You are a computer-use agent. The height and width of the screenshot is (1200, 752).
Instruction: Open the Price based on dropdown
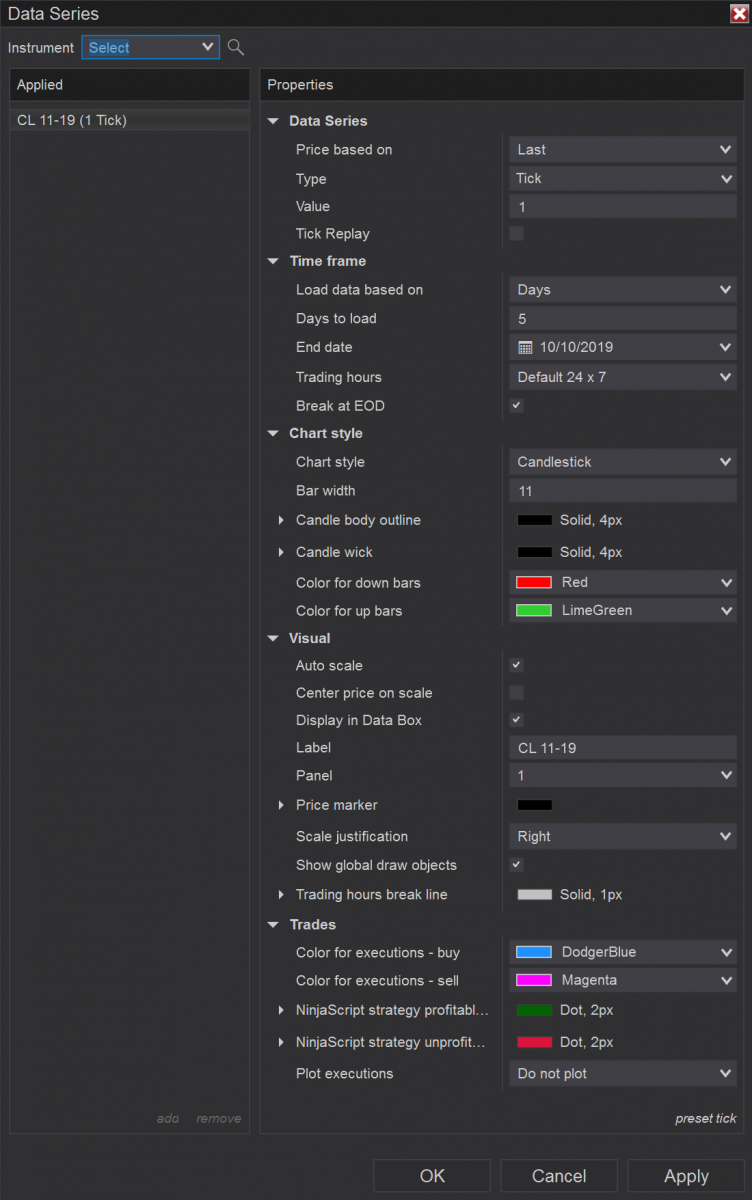coord(622,150)
